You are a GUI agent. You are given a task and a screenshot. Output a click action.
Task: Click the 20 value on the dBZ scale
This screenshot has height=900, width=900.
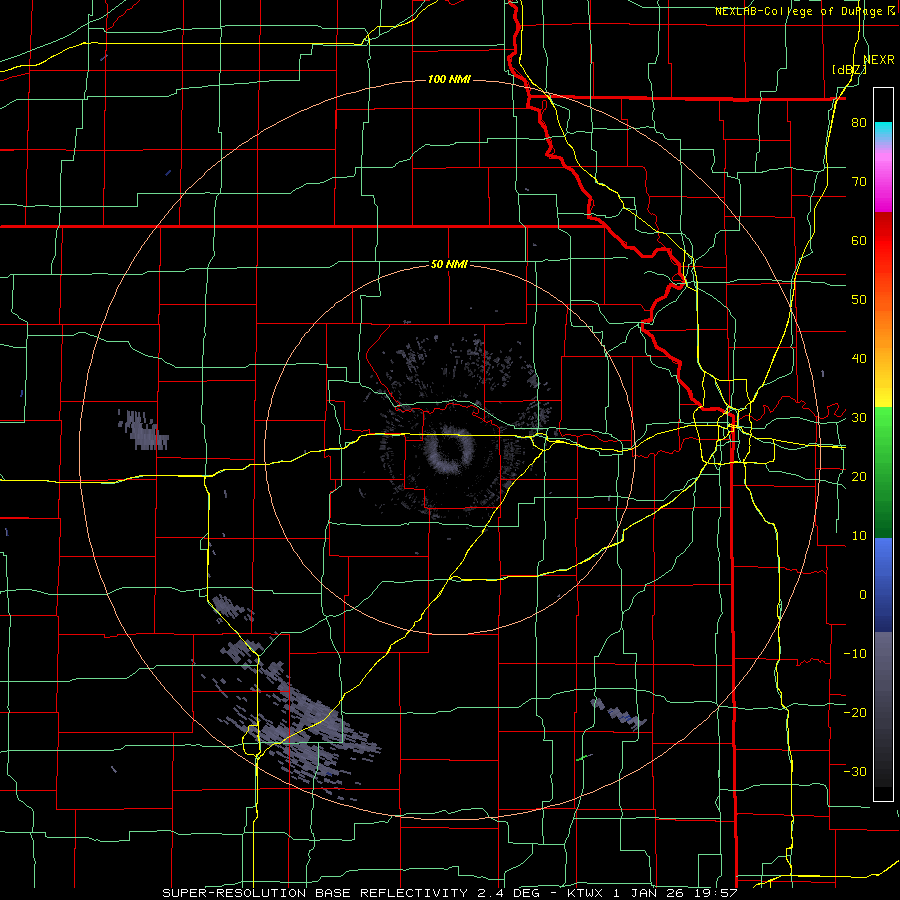click(859, 476)
